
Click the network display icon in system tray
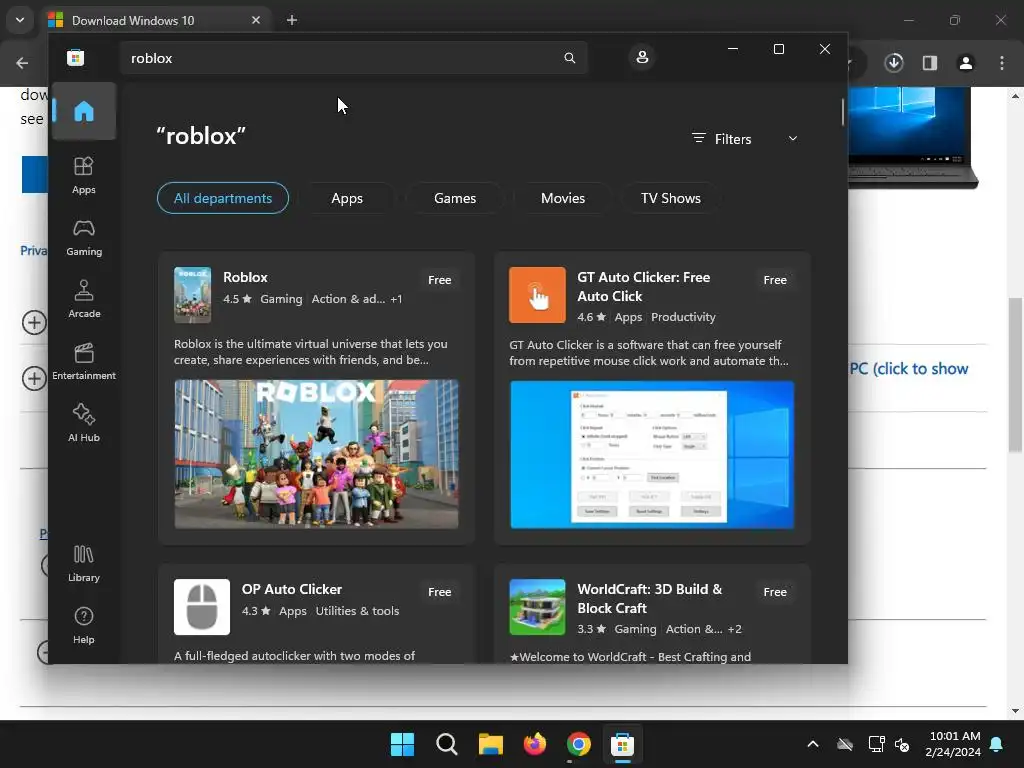(876, 744)
